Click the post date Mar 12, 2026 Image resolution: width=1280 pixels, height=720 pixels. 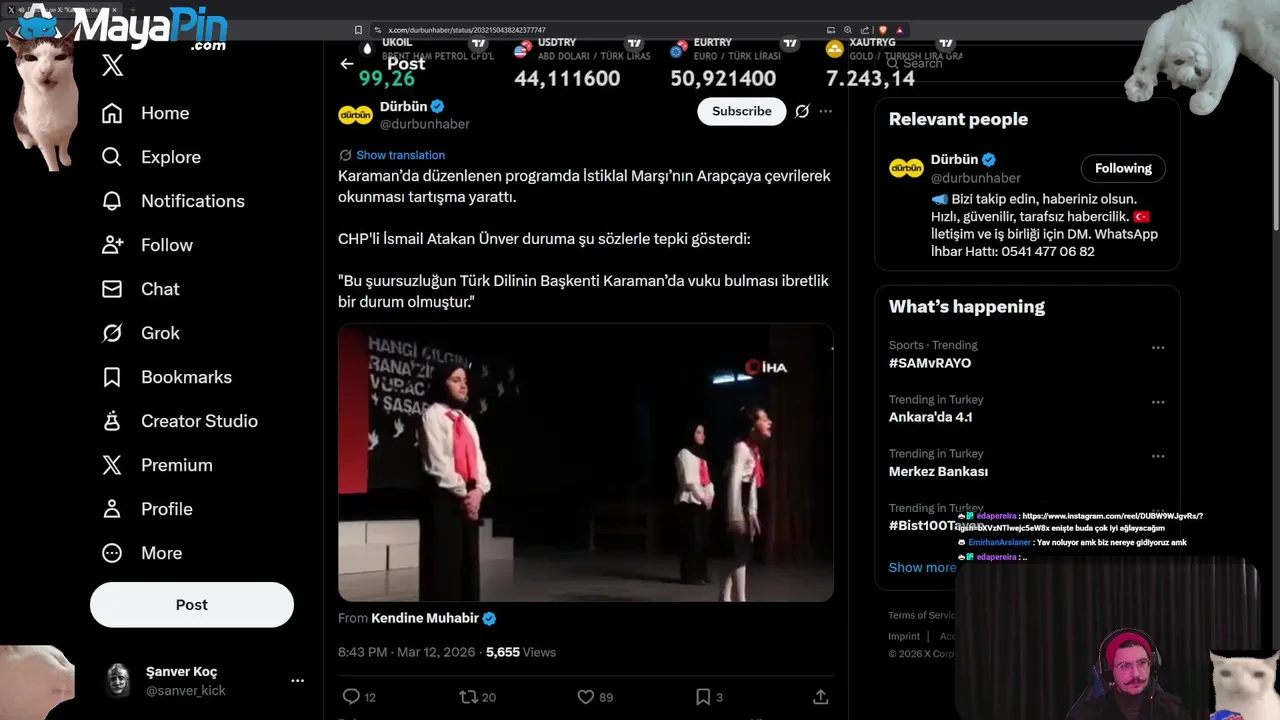pos(437,652)
